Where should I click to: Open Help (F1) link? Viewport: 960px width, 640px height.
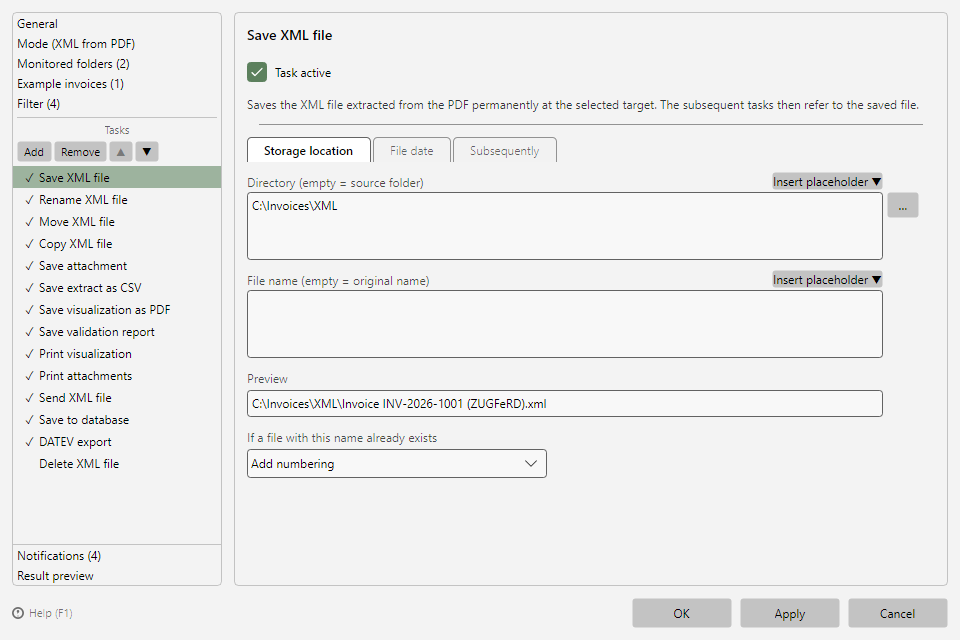pos(50,613)
